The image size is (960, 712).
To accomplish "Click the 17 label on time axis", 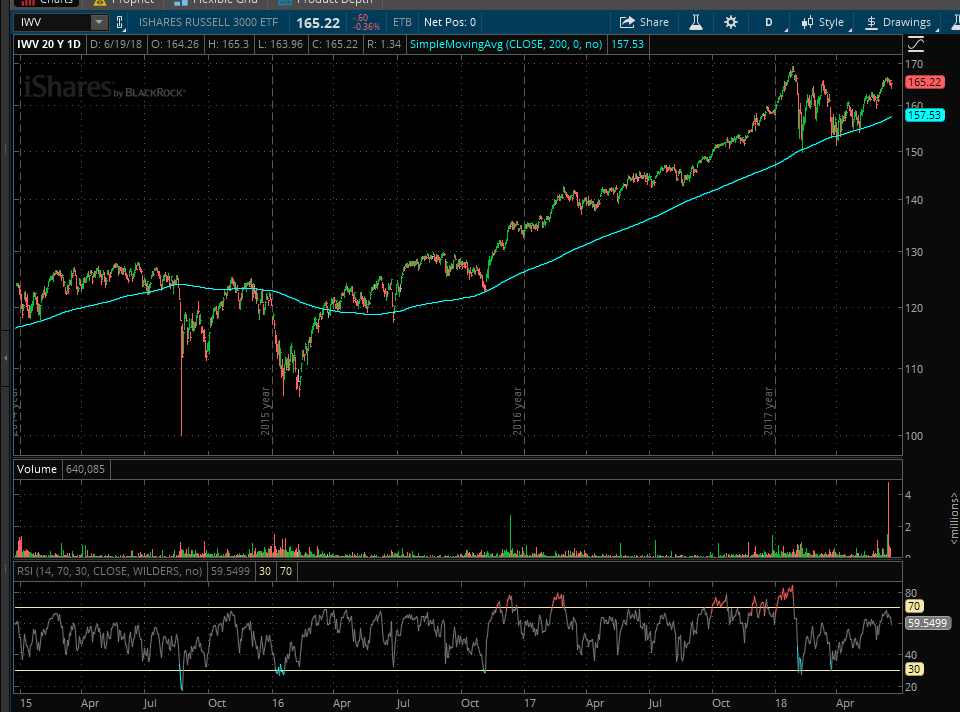I will [530, 703].
